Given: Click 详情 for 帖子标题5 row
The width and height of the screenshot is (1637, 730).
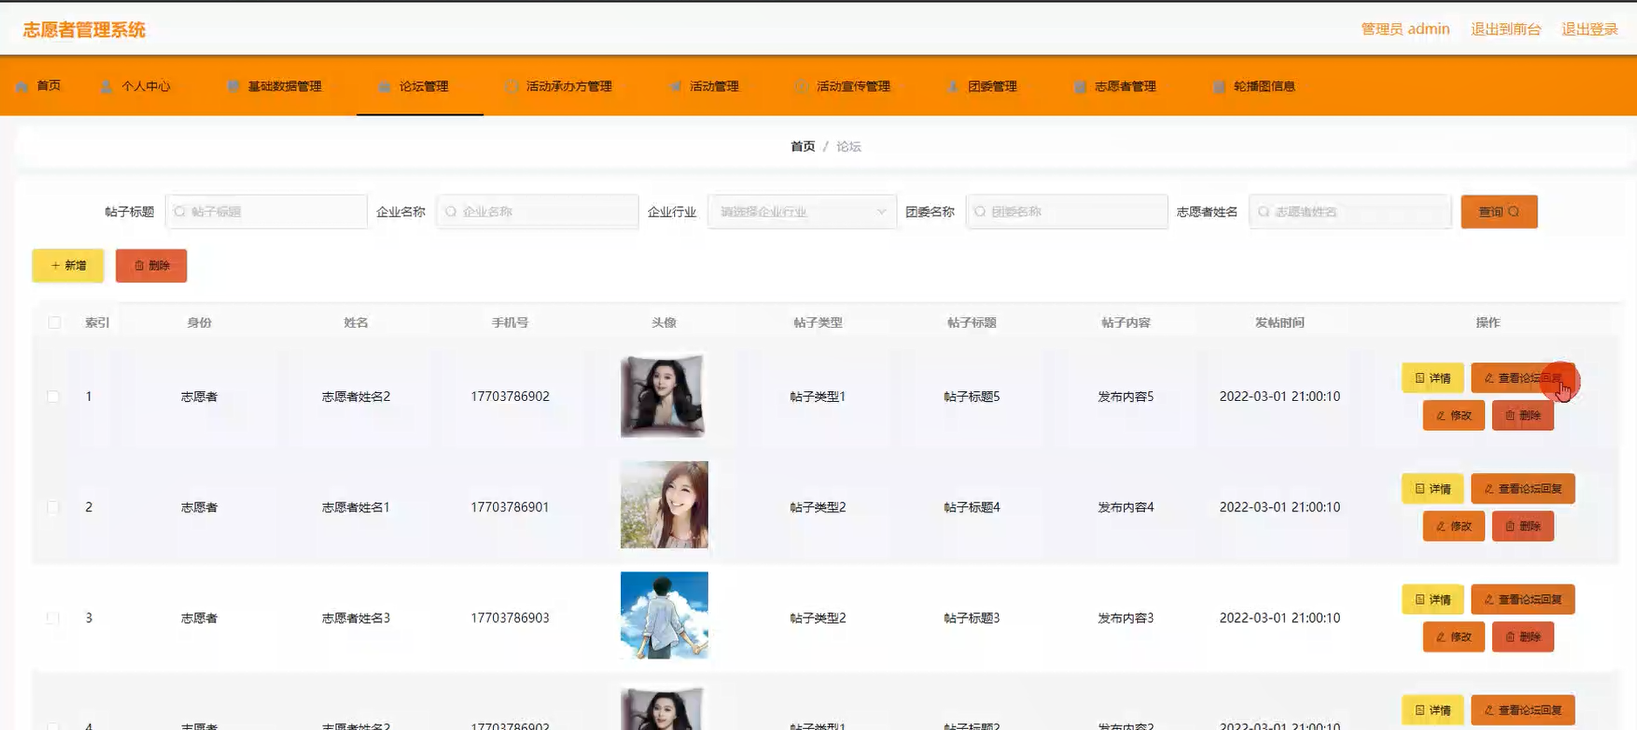Looking at the screenshot, I should point(1432,378).
